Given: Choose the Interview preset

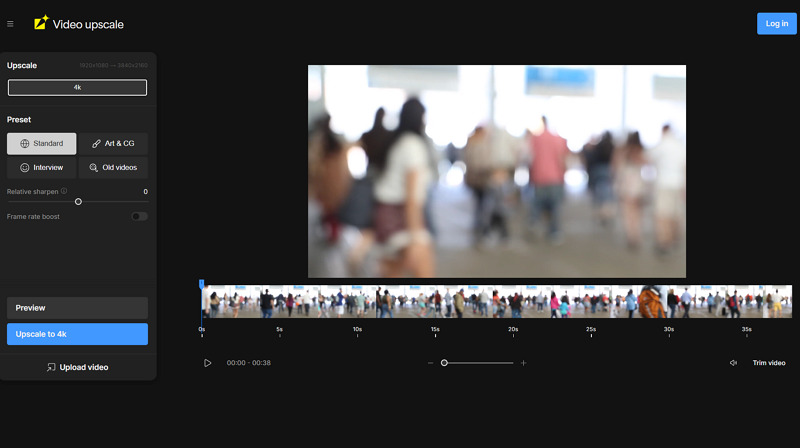Looking at the screenshot, I should (42, 168).
